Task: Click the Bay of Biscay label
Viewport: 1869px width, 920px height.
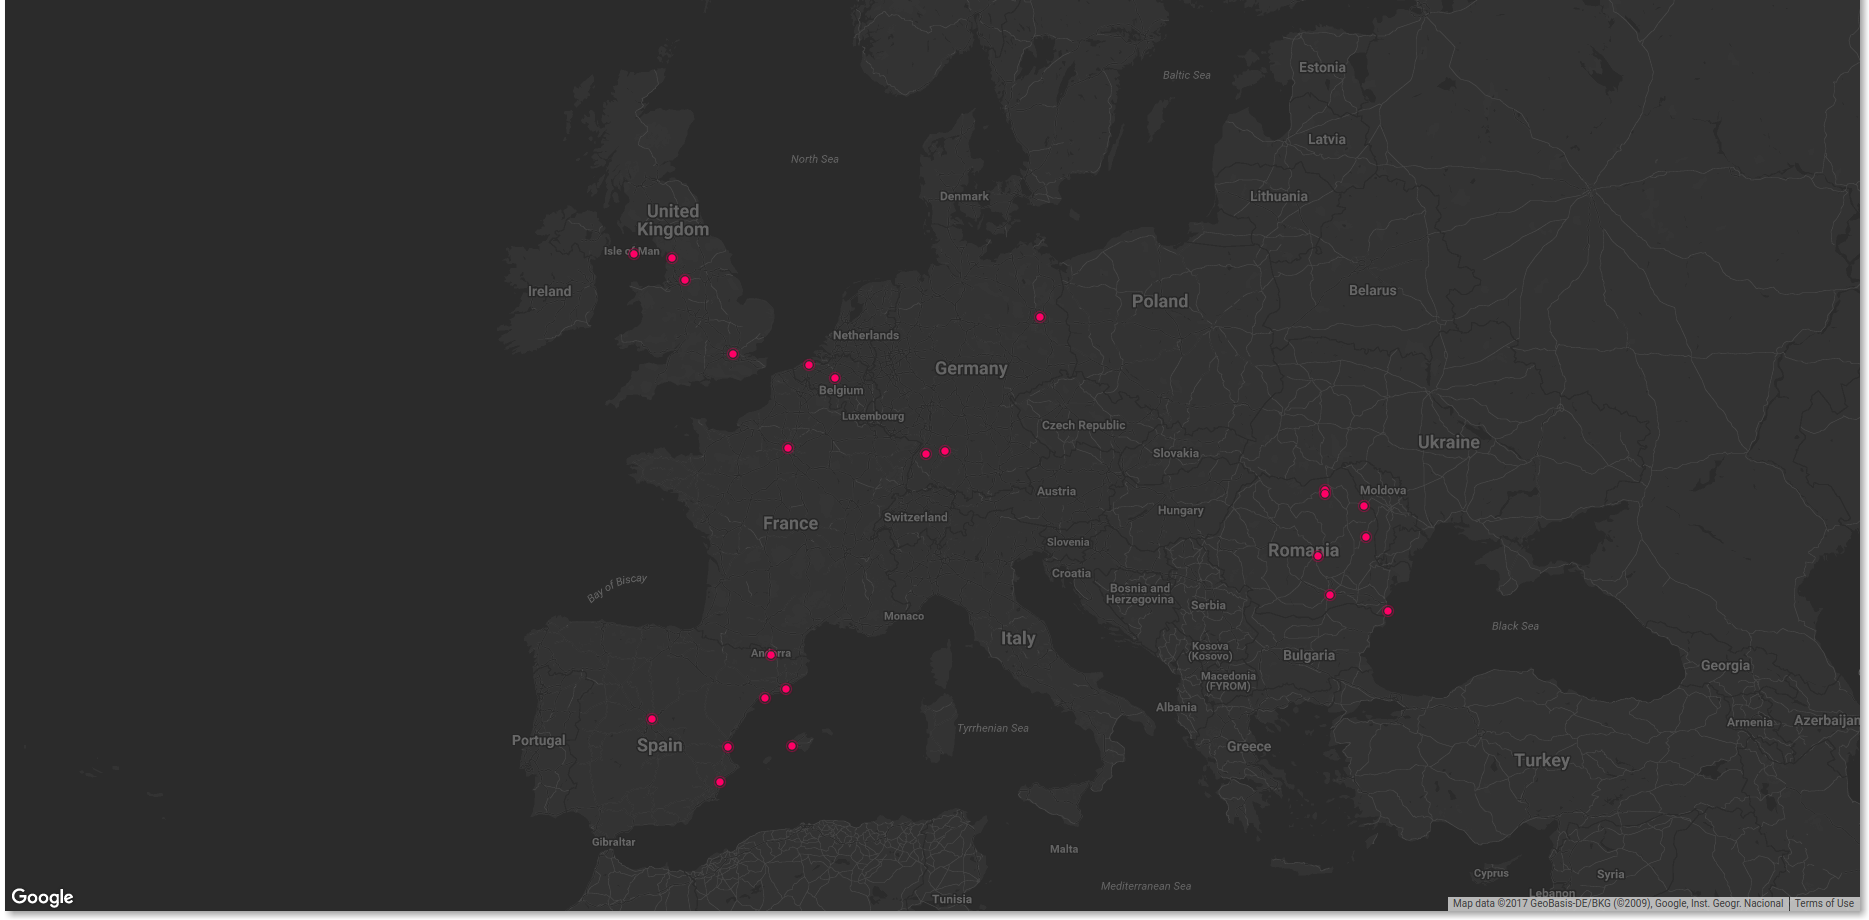Action: tap(617, 587)
